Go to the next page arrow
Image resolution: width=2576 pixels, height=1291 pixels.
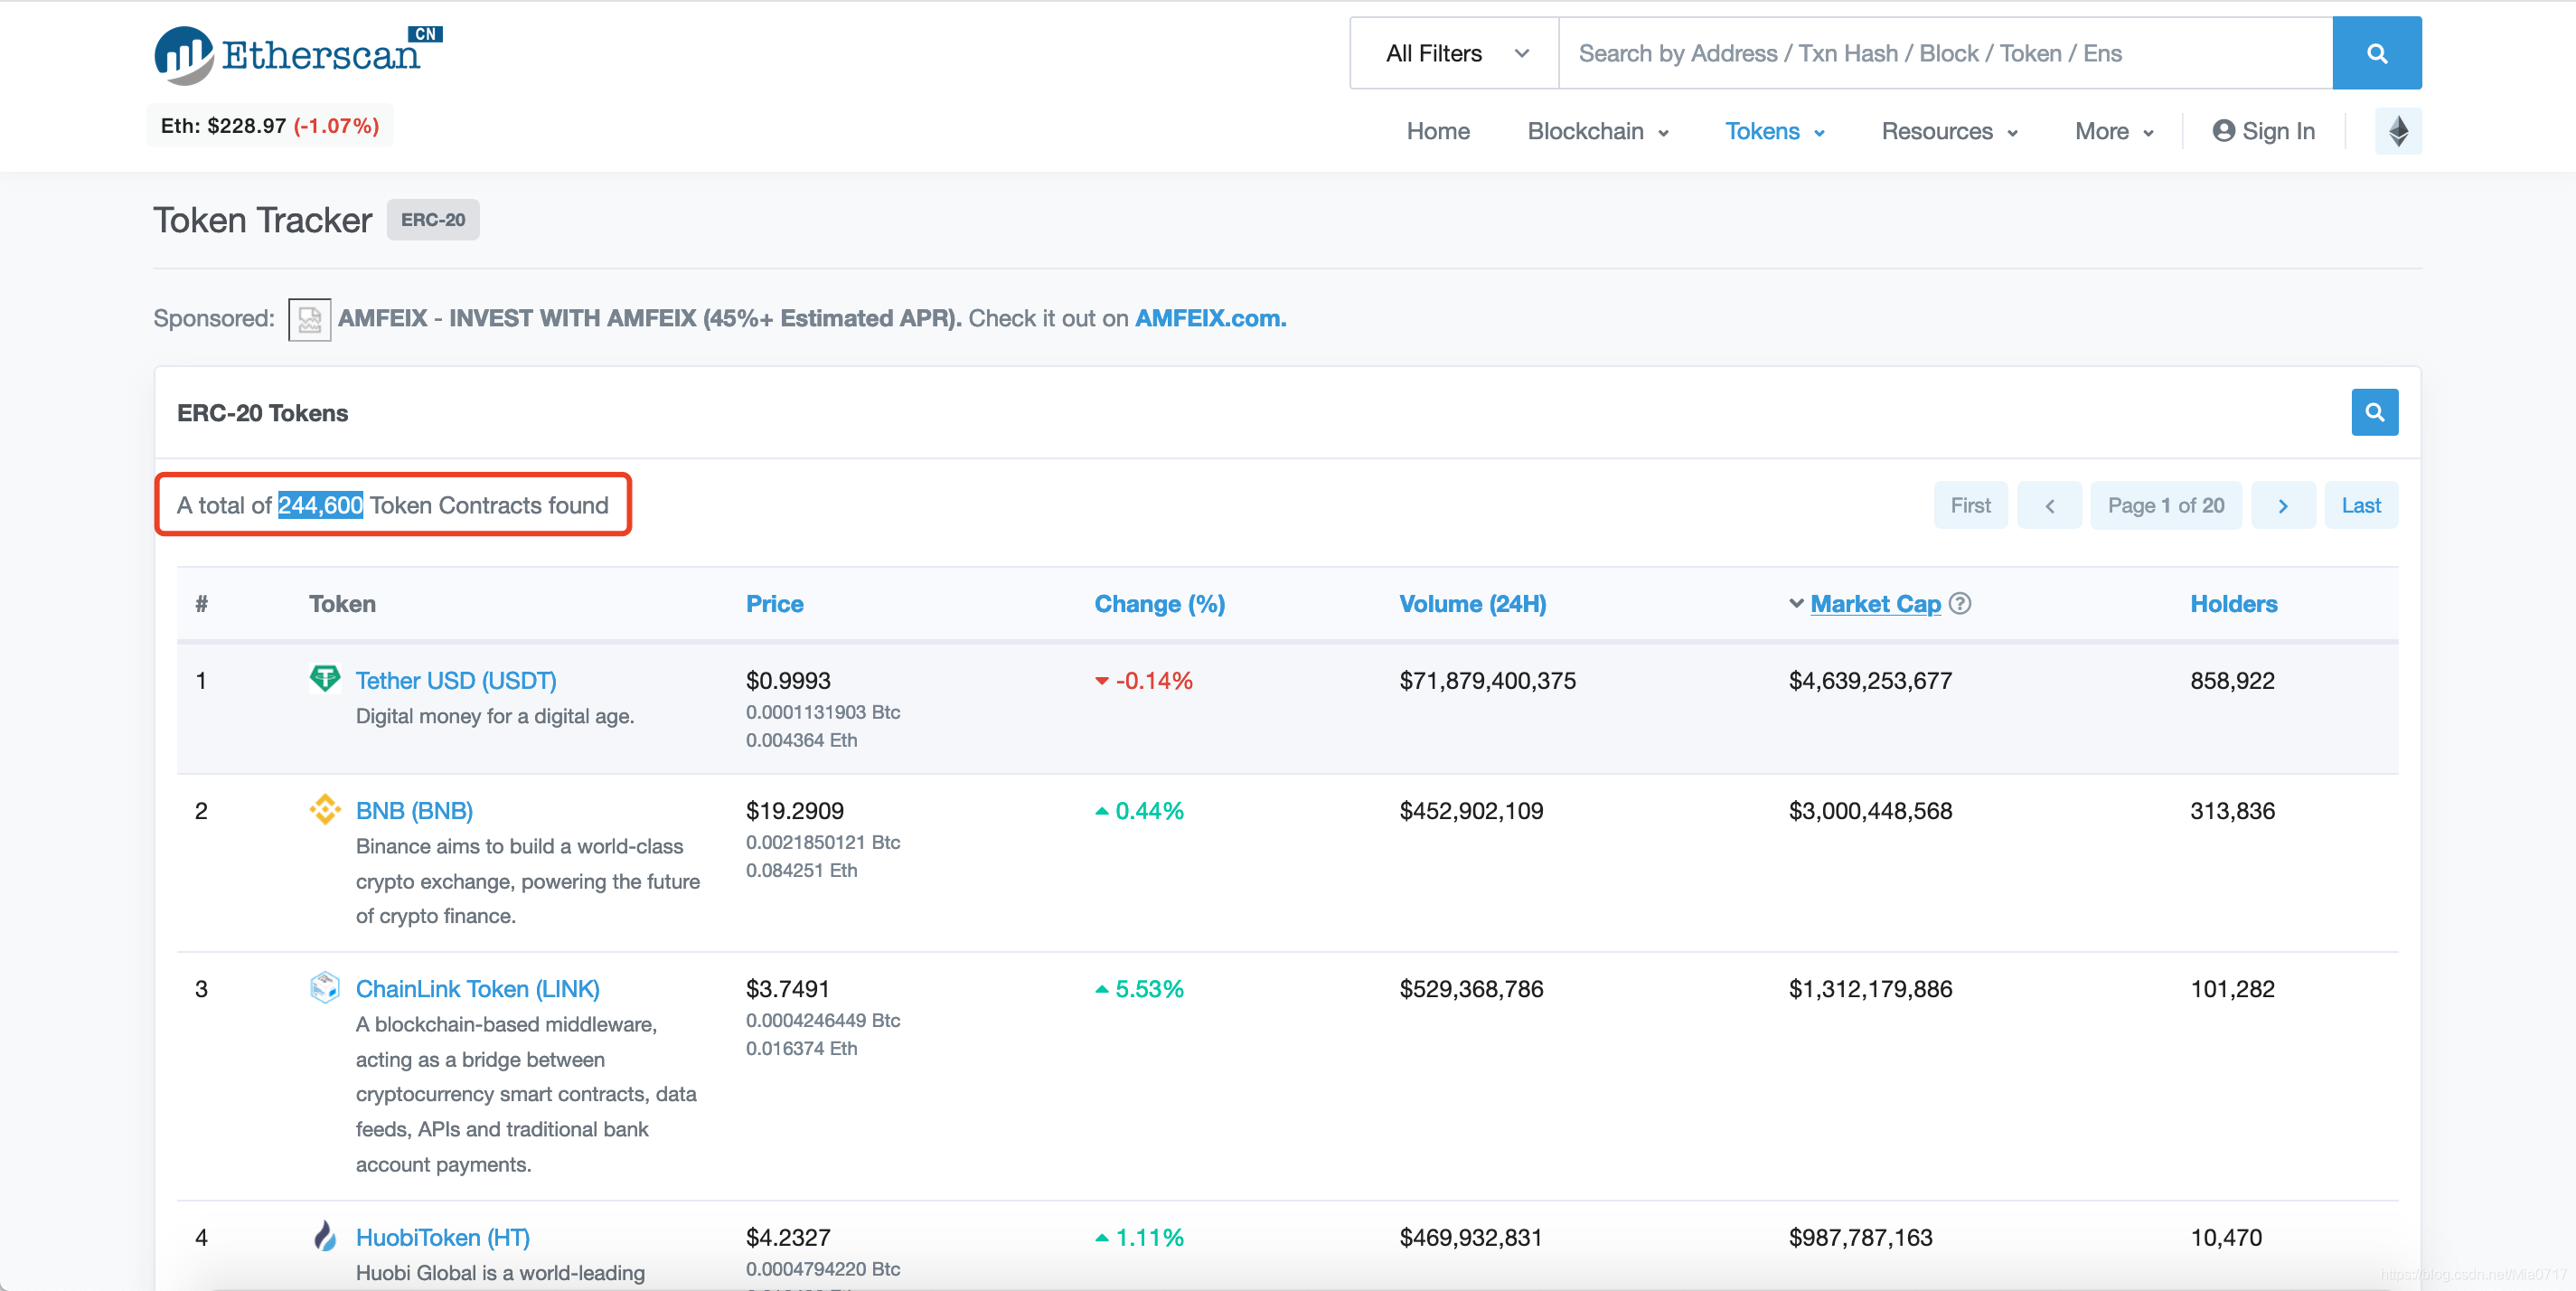2282,505
